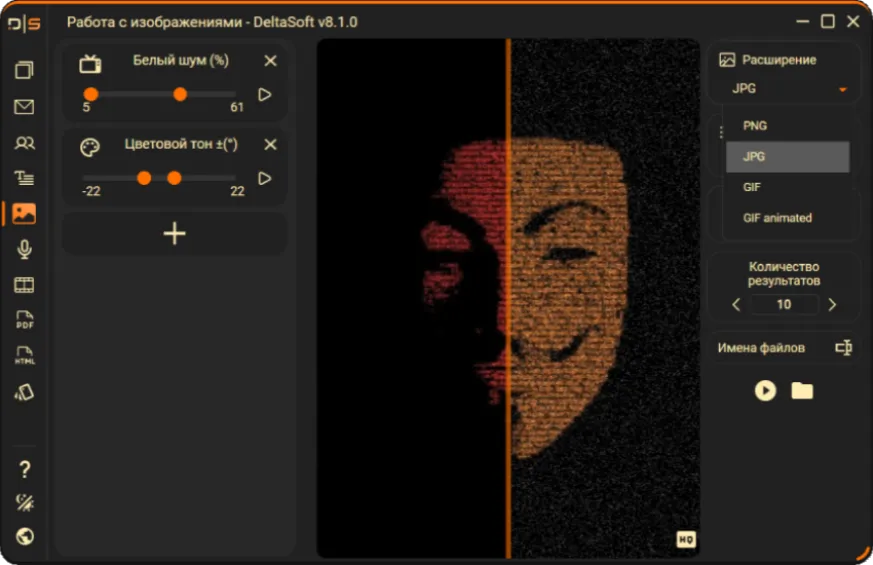The width and height of the screenshot is (873, 565).
Task: Click the Расширение header label
Action: 779,60
